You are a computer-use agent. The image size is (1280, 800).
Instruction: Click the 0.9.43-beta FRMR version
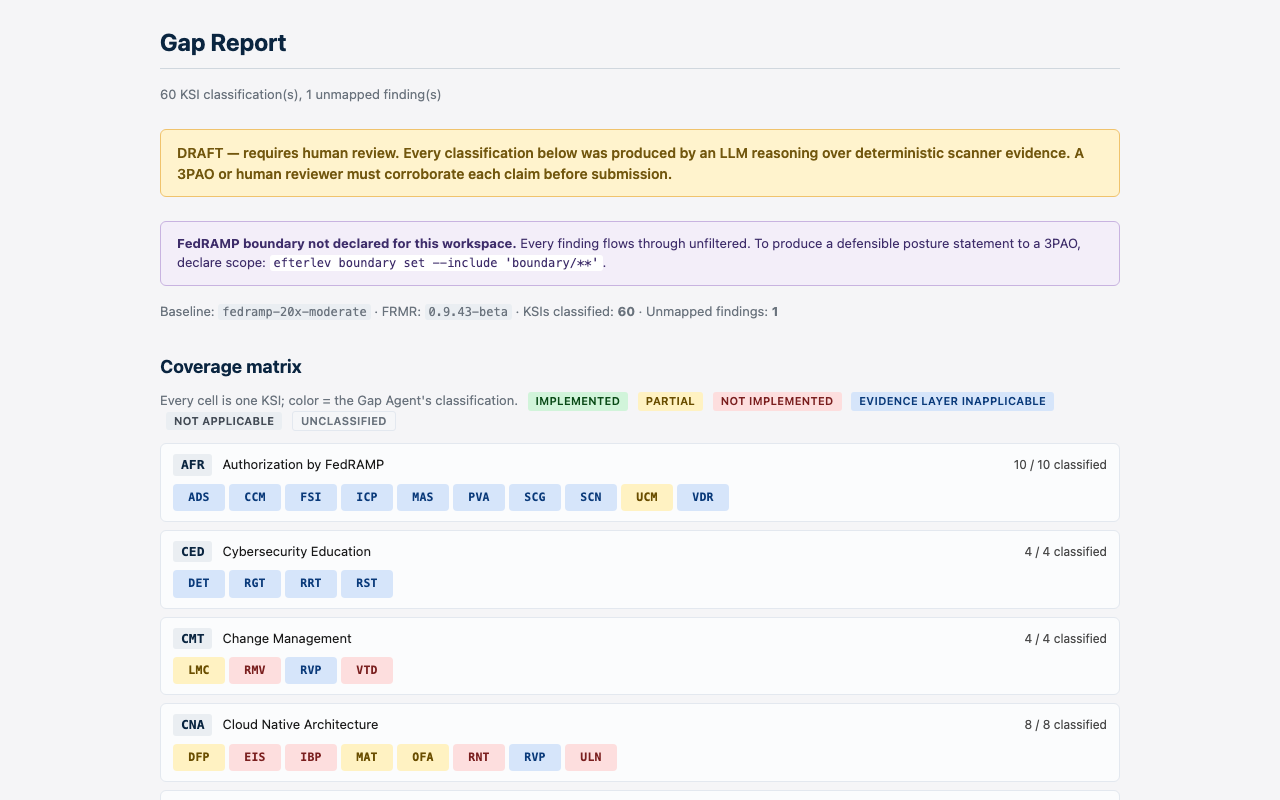point(469,312)
